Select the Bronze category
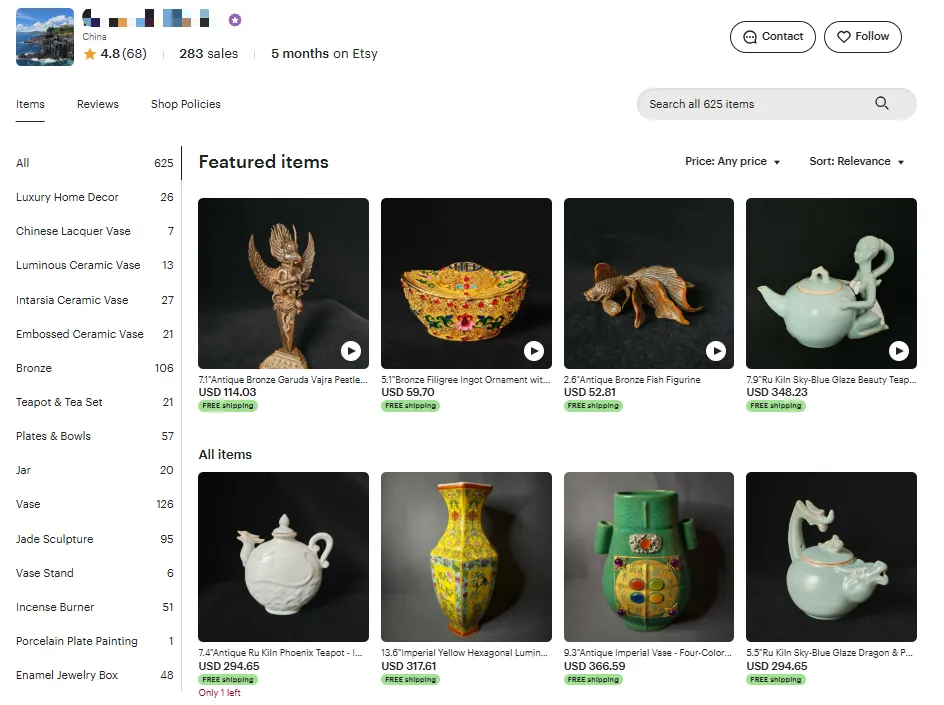 (34, 368)
